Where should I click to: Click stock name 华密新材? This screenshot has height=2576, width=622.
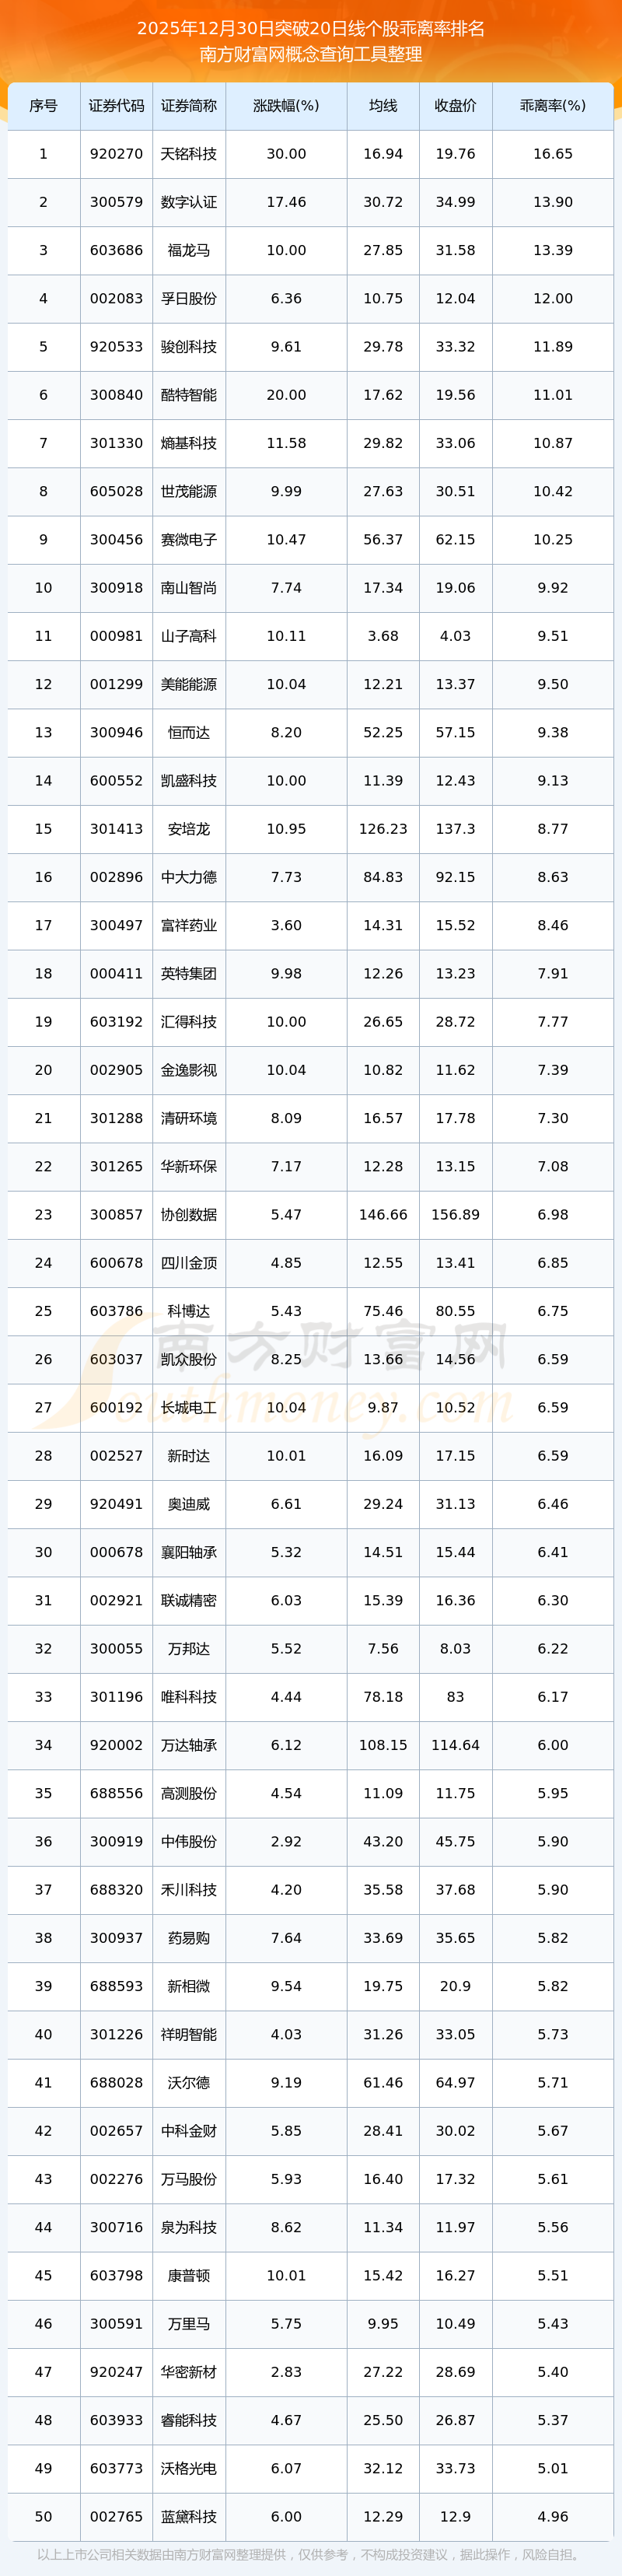coord(189,2371)
